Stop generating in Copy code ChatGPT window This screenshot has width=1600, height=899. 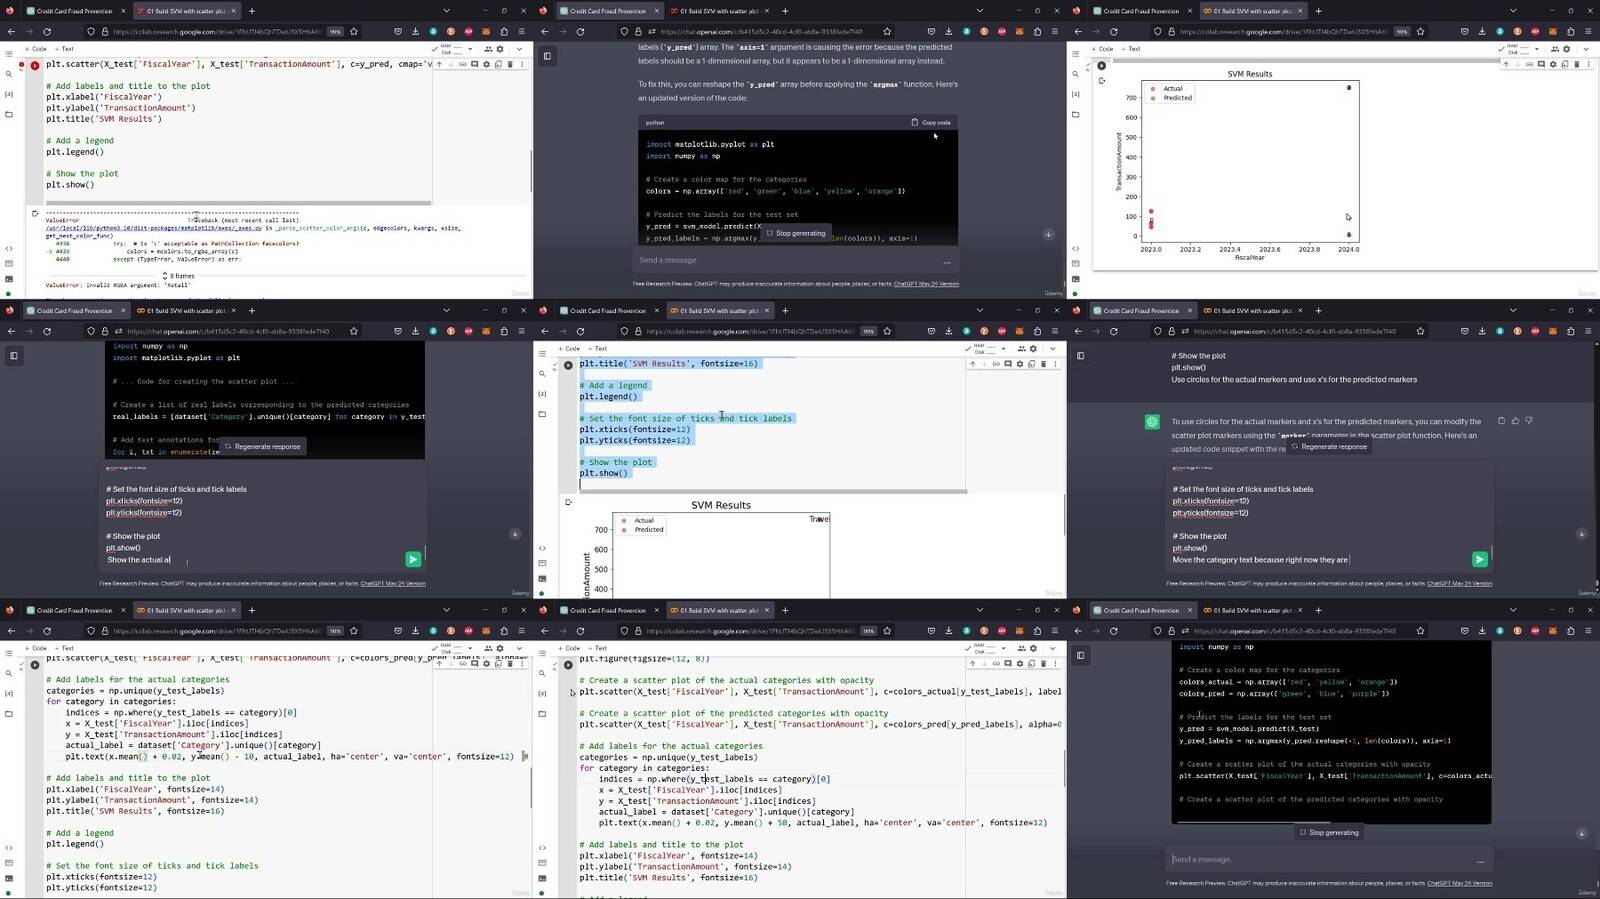point(796,233)
